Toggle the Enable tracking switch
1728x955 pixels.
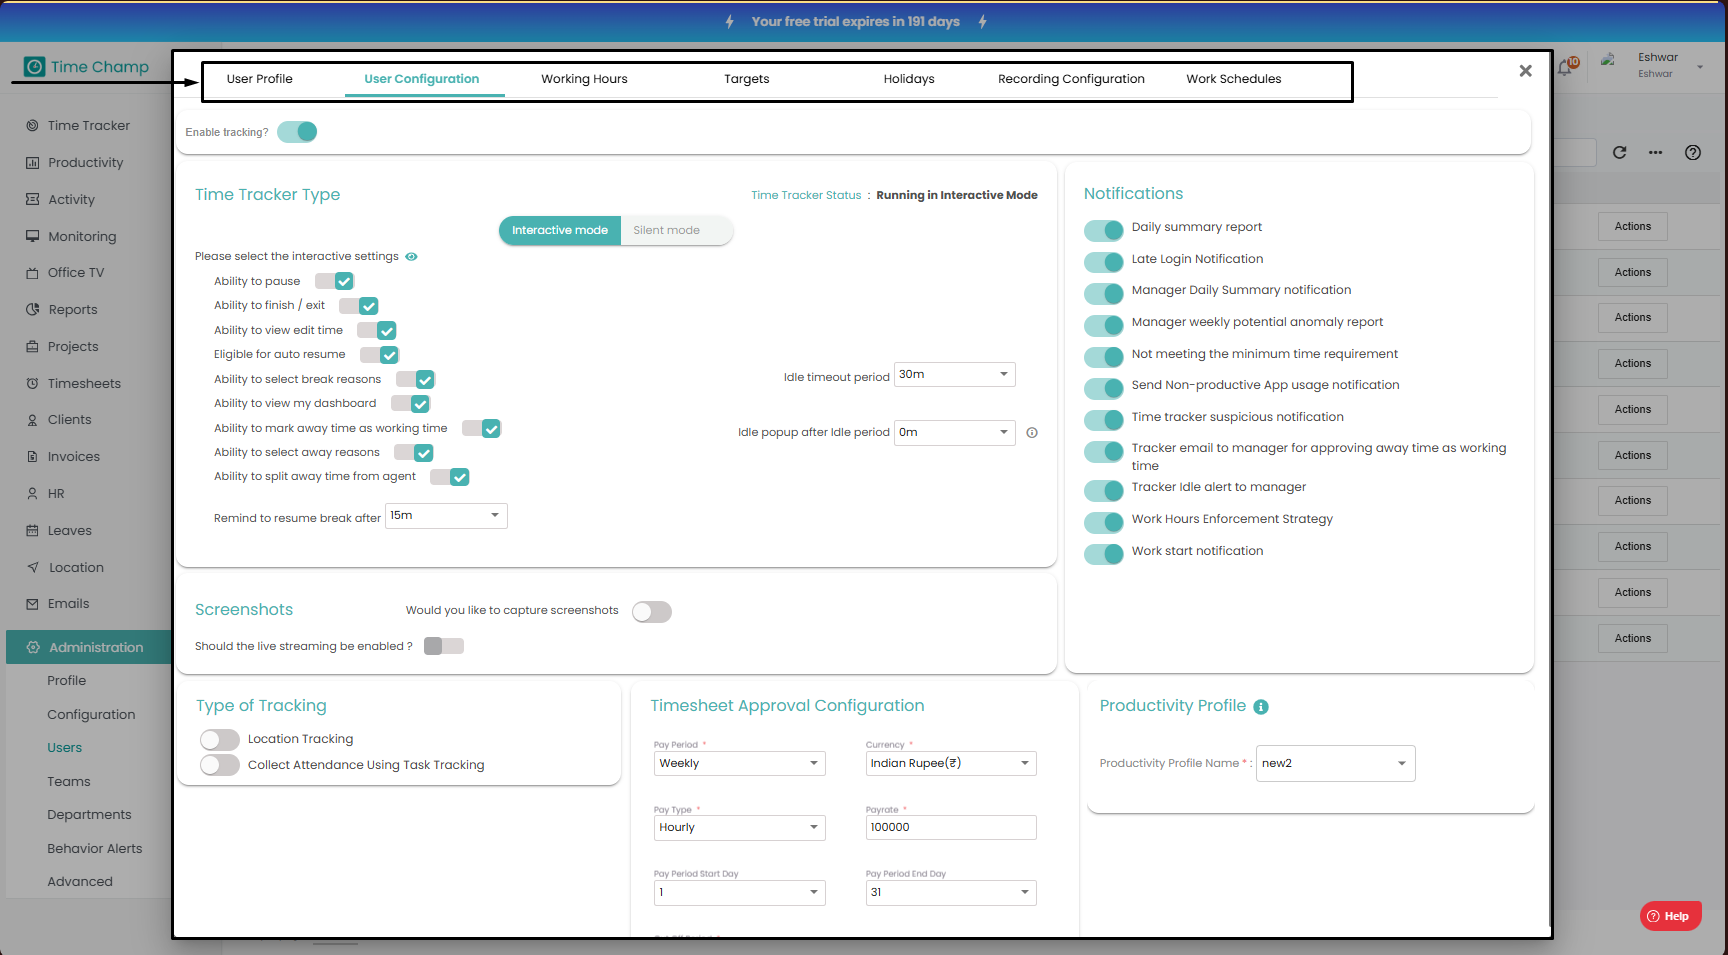click(x=297, y=132)
